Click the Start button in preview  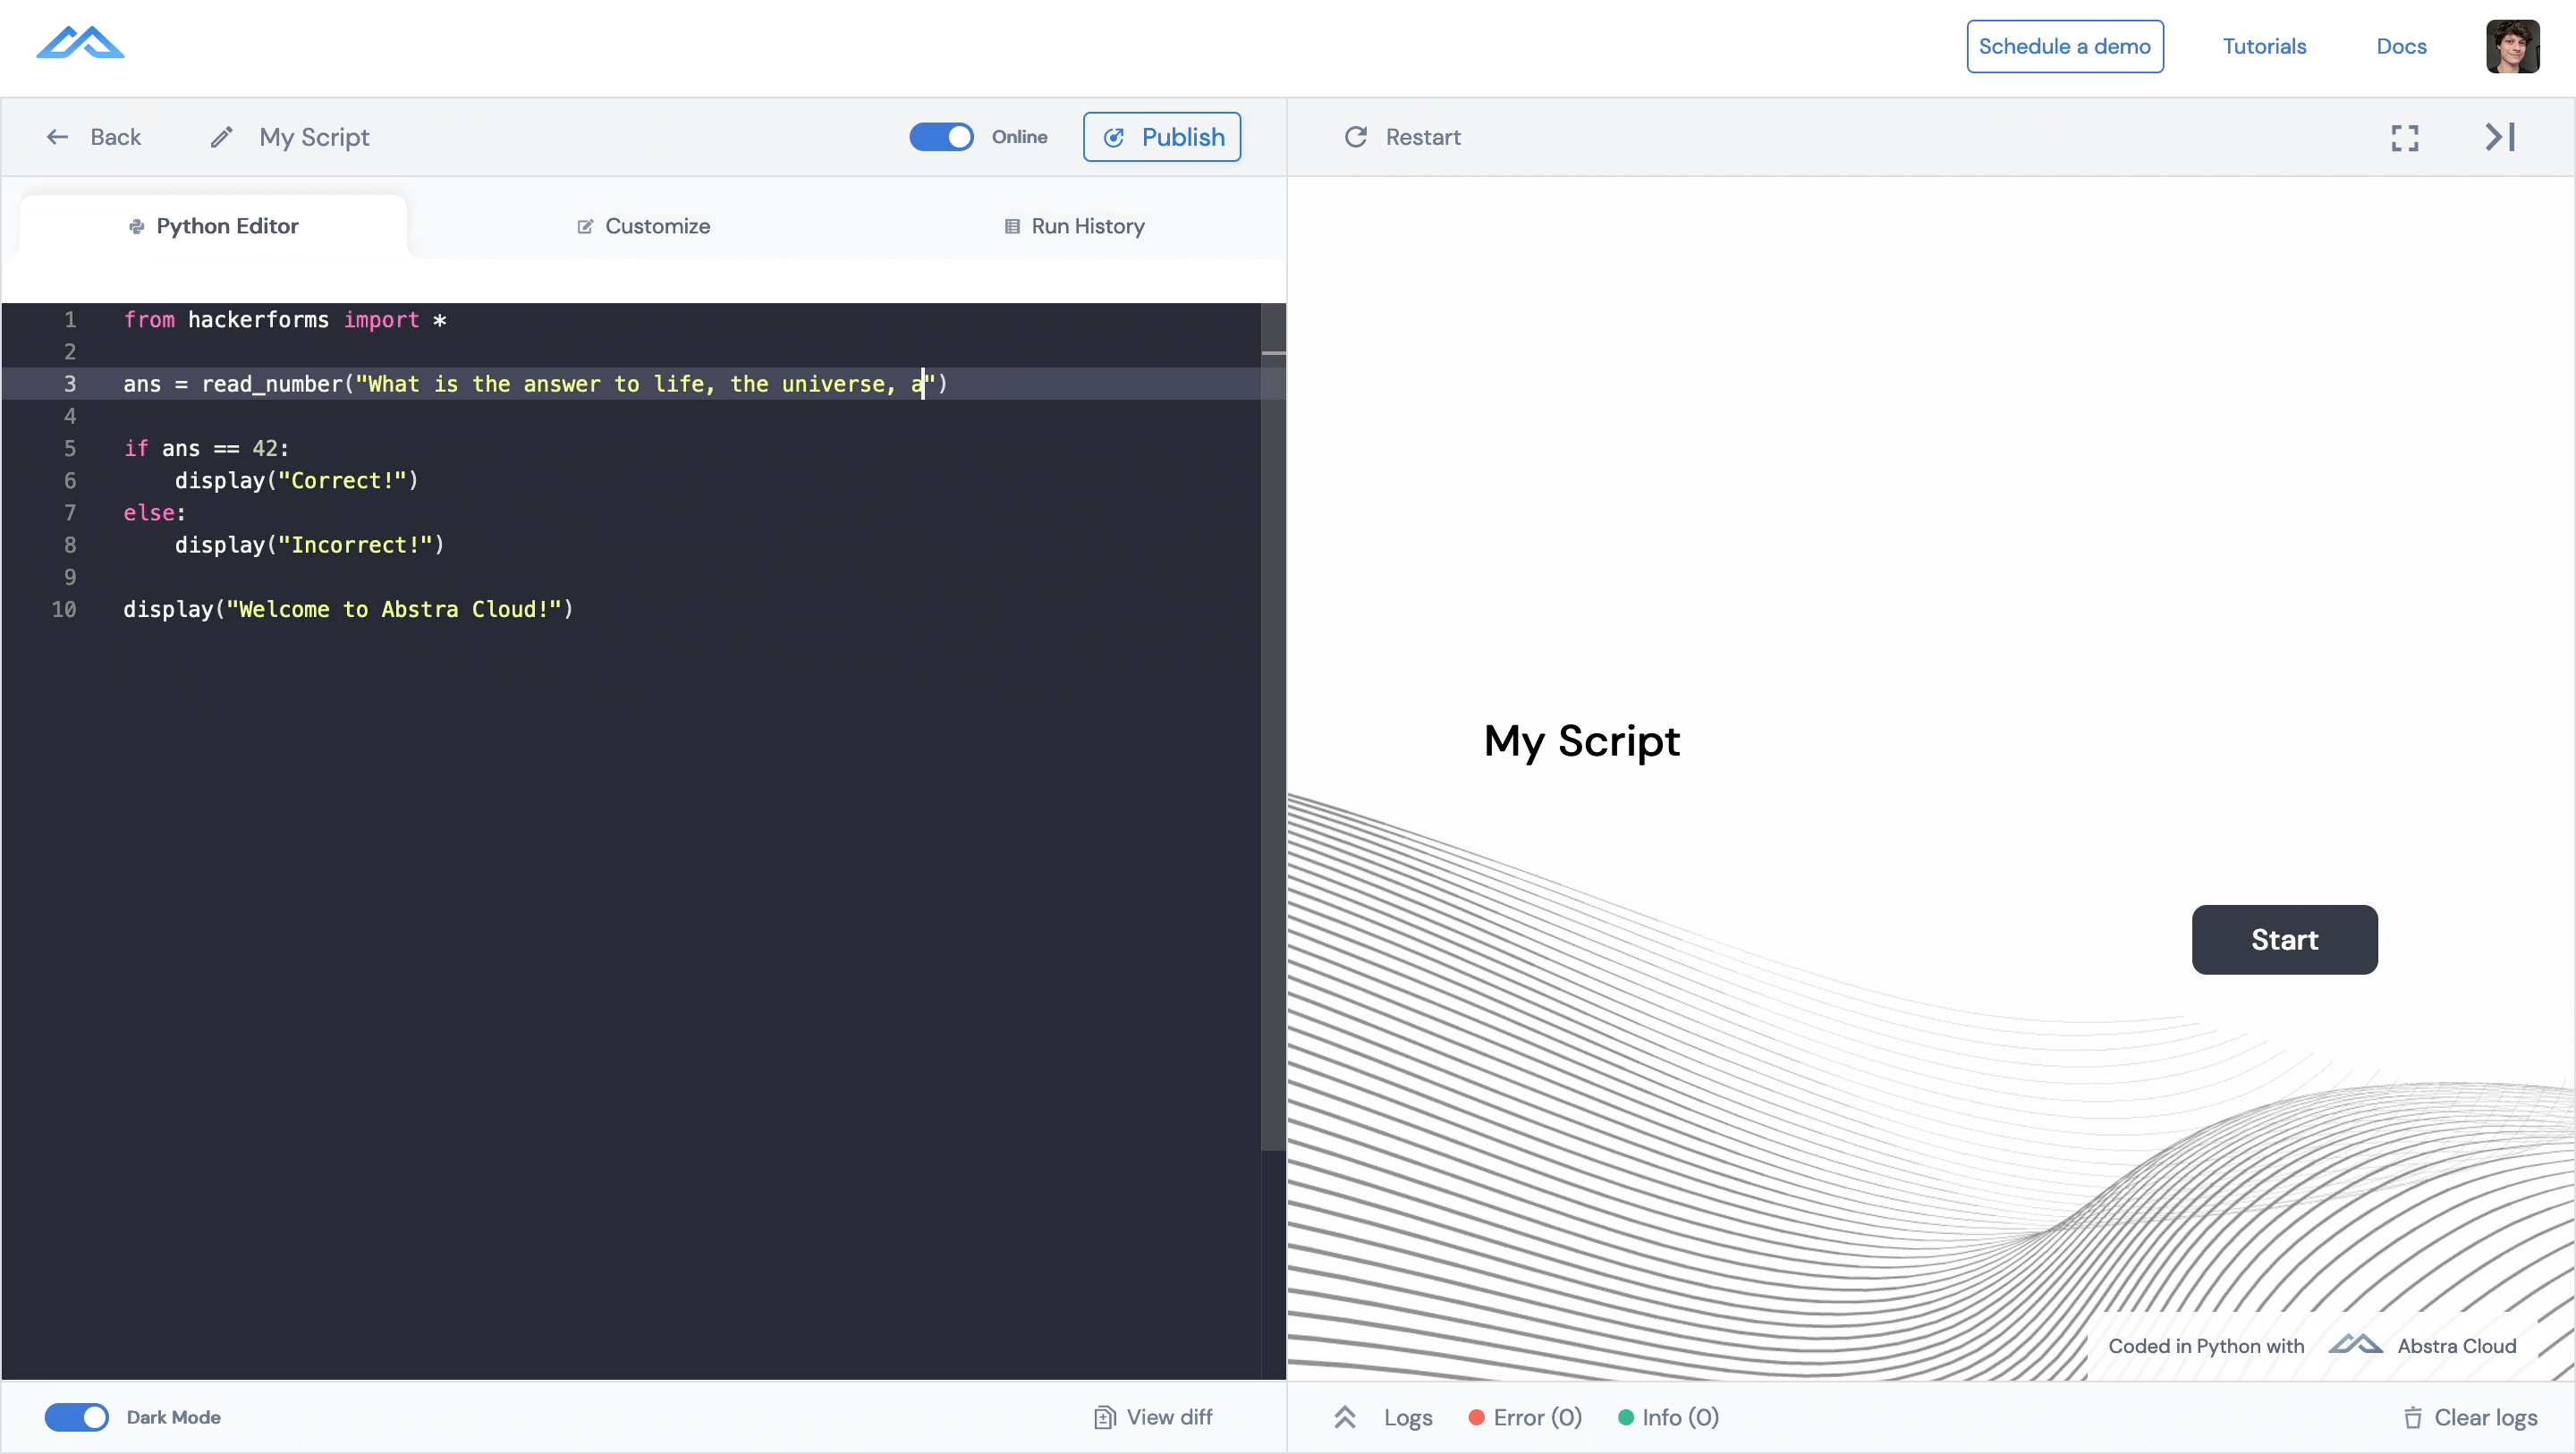2284,939
